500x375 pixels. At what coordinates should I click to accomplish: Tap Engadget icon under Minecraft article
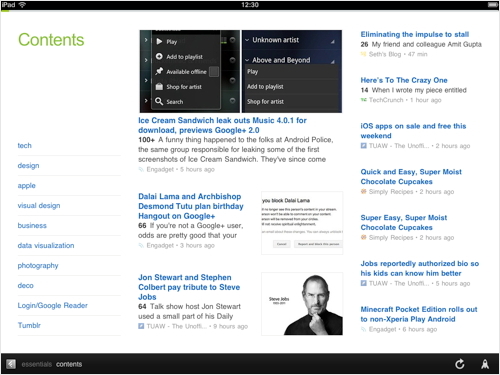coord(363,329)
